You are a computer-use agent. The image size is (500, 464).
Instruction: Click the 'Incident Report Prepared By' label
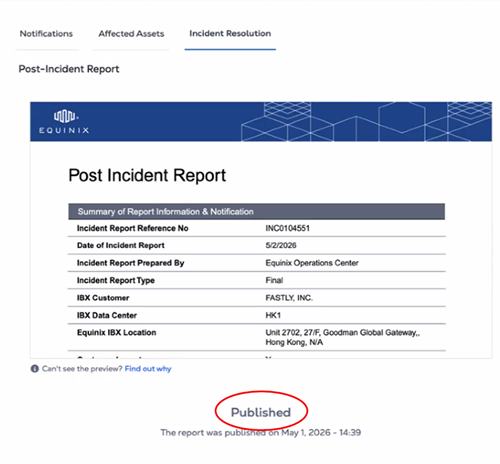pos(130,263)
